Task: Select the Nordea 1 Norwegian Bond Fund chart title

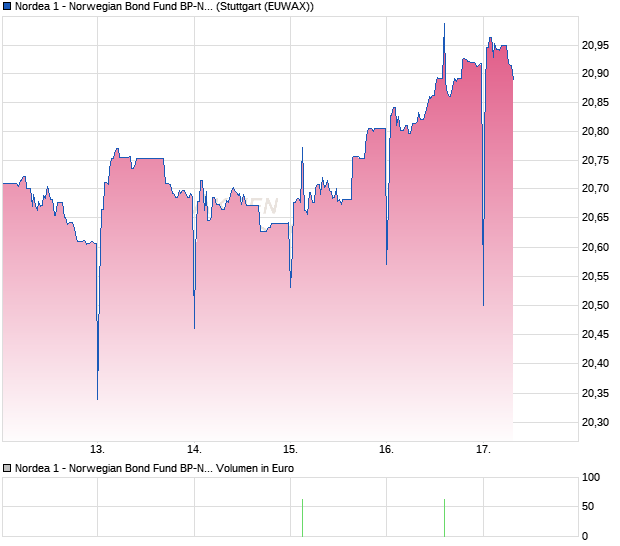Action: click(x=164, y=7)
